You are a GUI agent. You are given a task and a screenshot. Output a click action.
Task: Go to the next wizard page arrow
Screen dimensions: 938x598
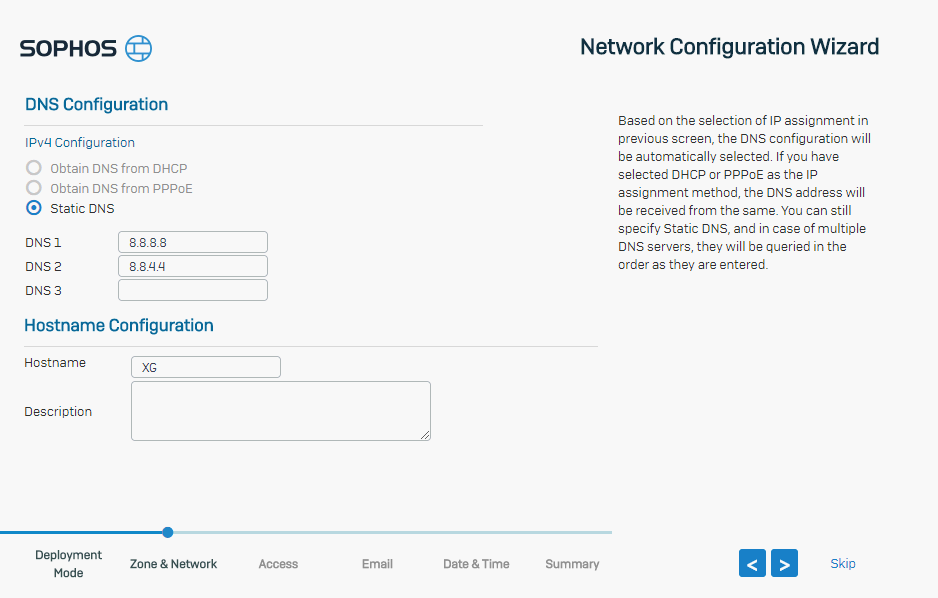(784, 563)
